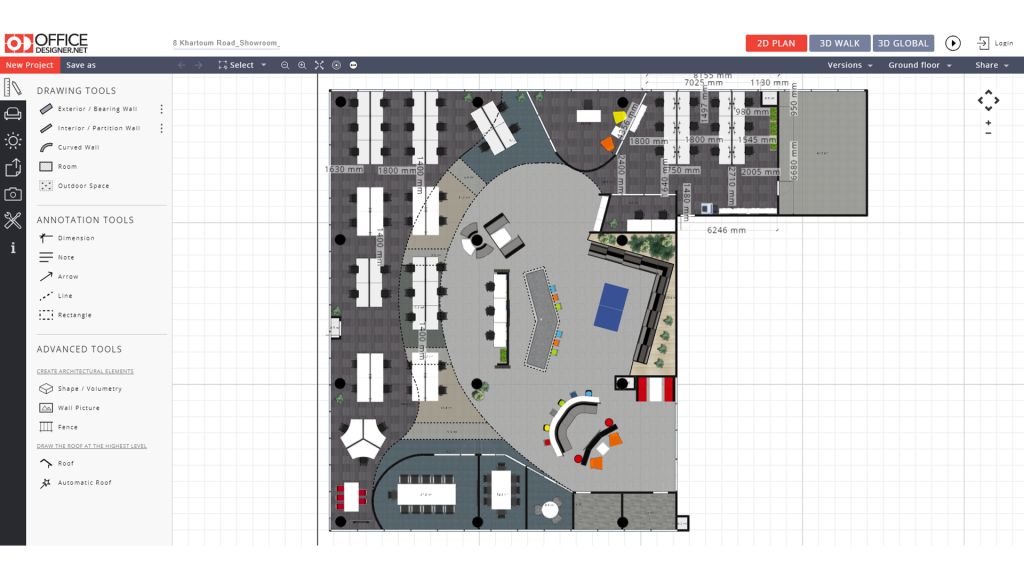Screen dimensions: 1024x576
Task: Select the Interior / Partition Wall tool
Action: [89, 128]
